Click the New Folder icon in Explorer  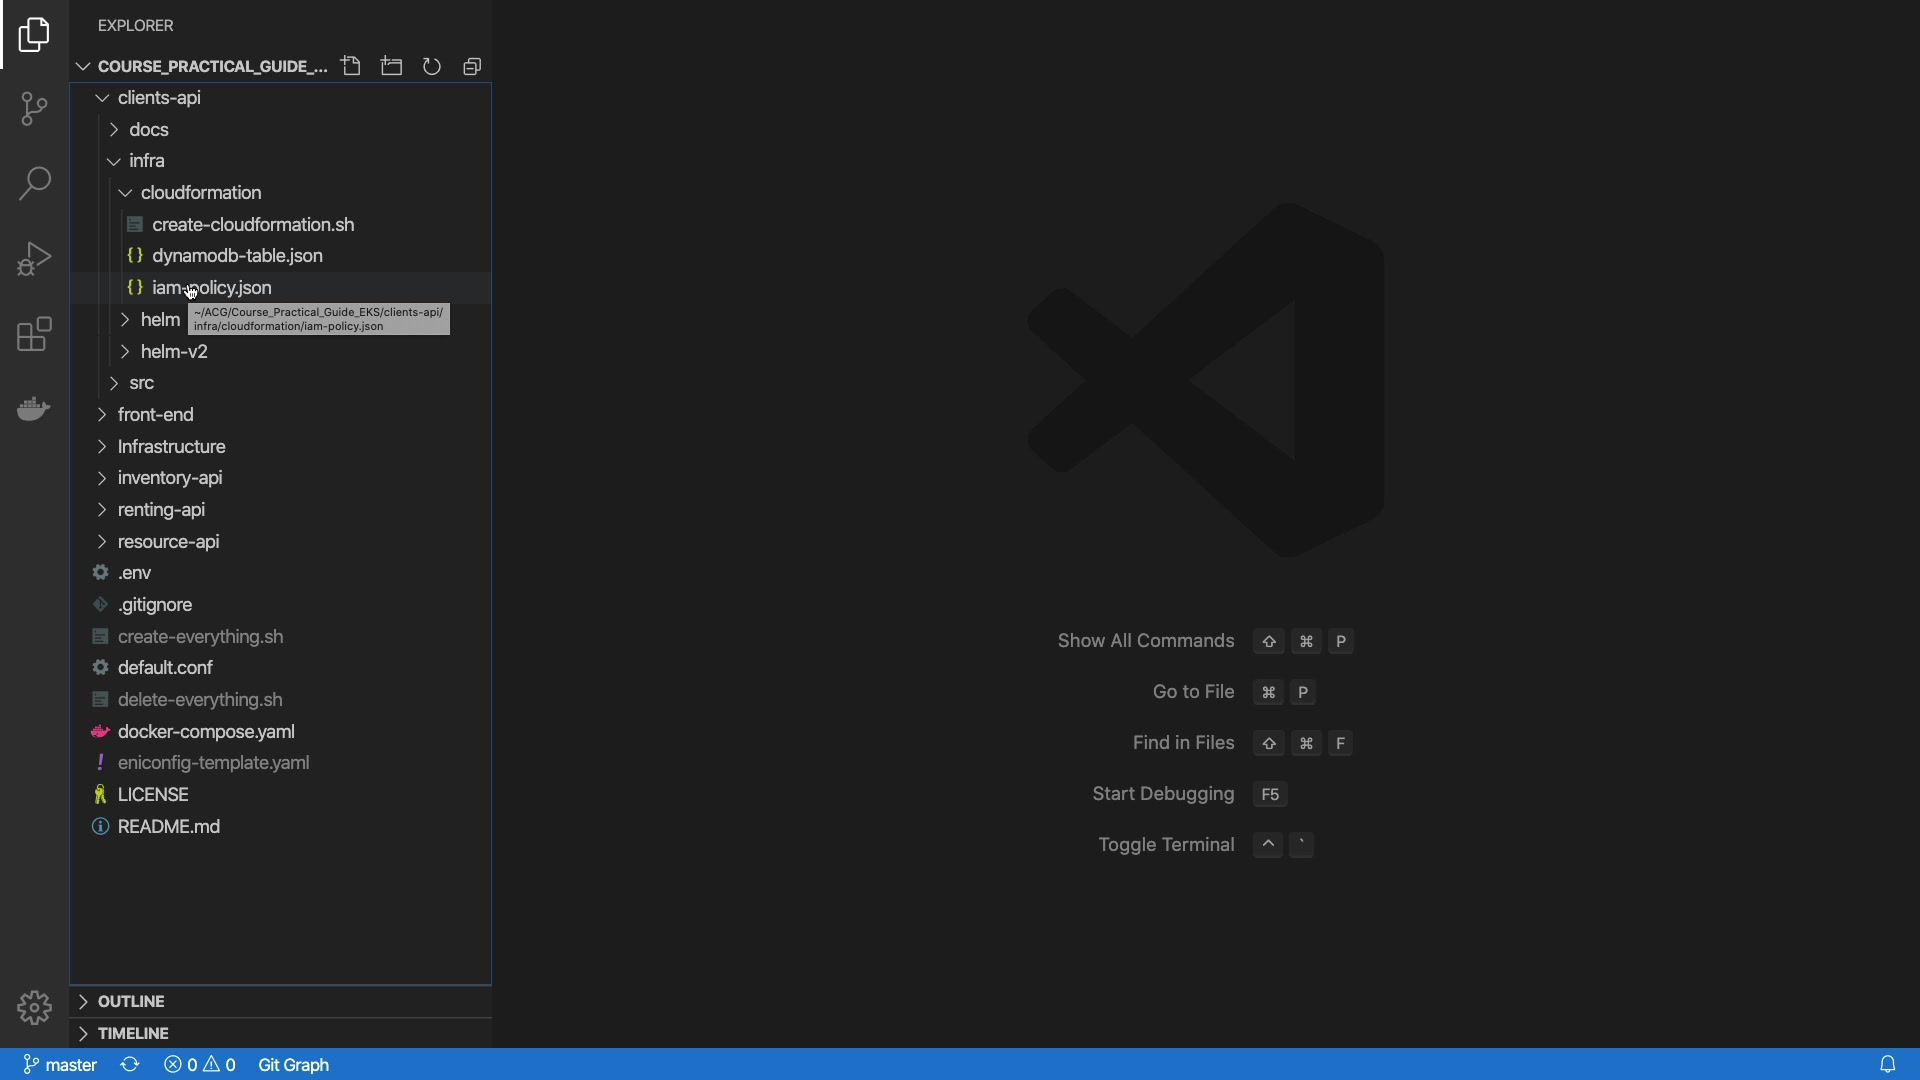392,66
